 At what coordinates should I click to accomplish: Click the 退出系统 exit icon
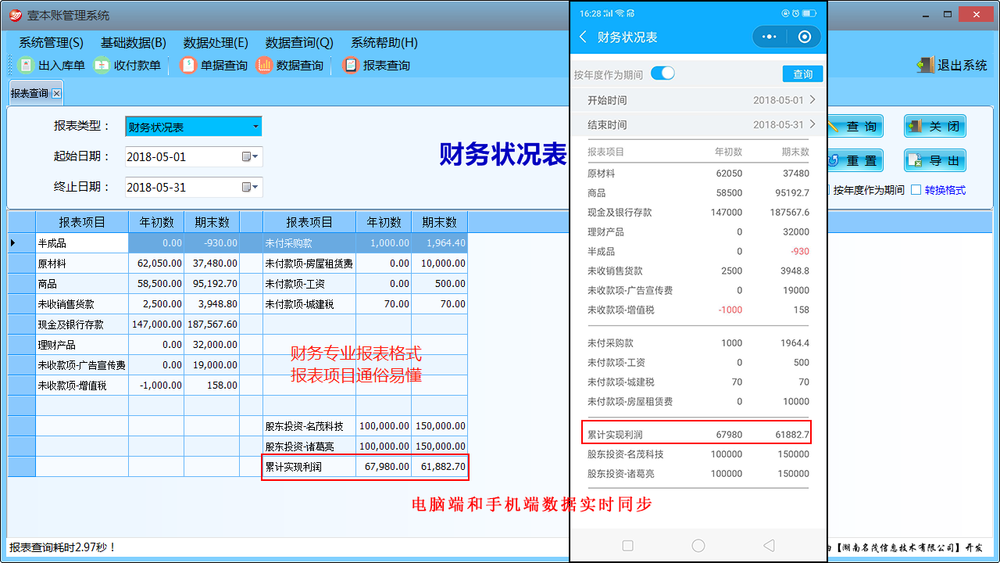click(925, 65)
